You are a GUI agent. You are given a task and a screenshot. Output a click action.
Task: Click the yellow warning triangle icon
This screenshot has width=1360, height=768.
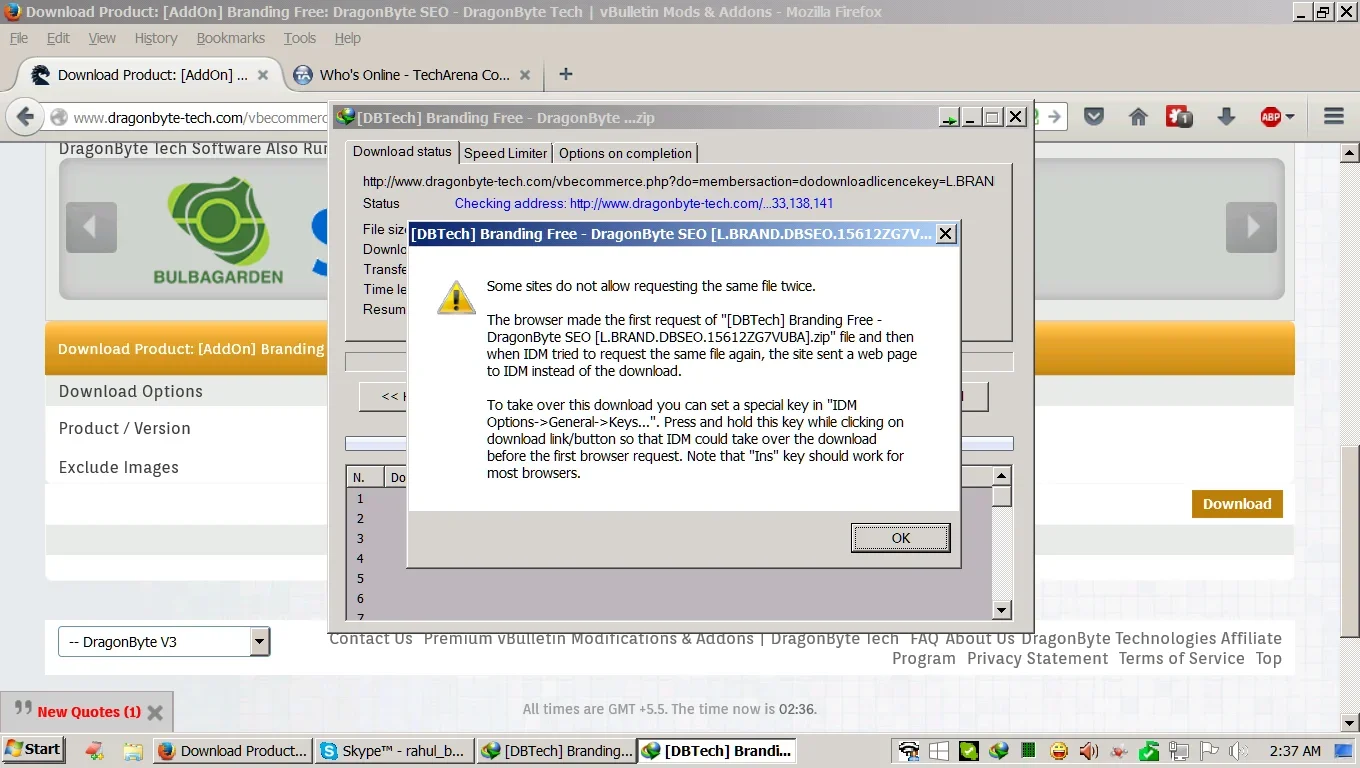456,297
